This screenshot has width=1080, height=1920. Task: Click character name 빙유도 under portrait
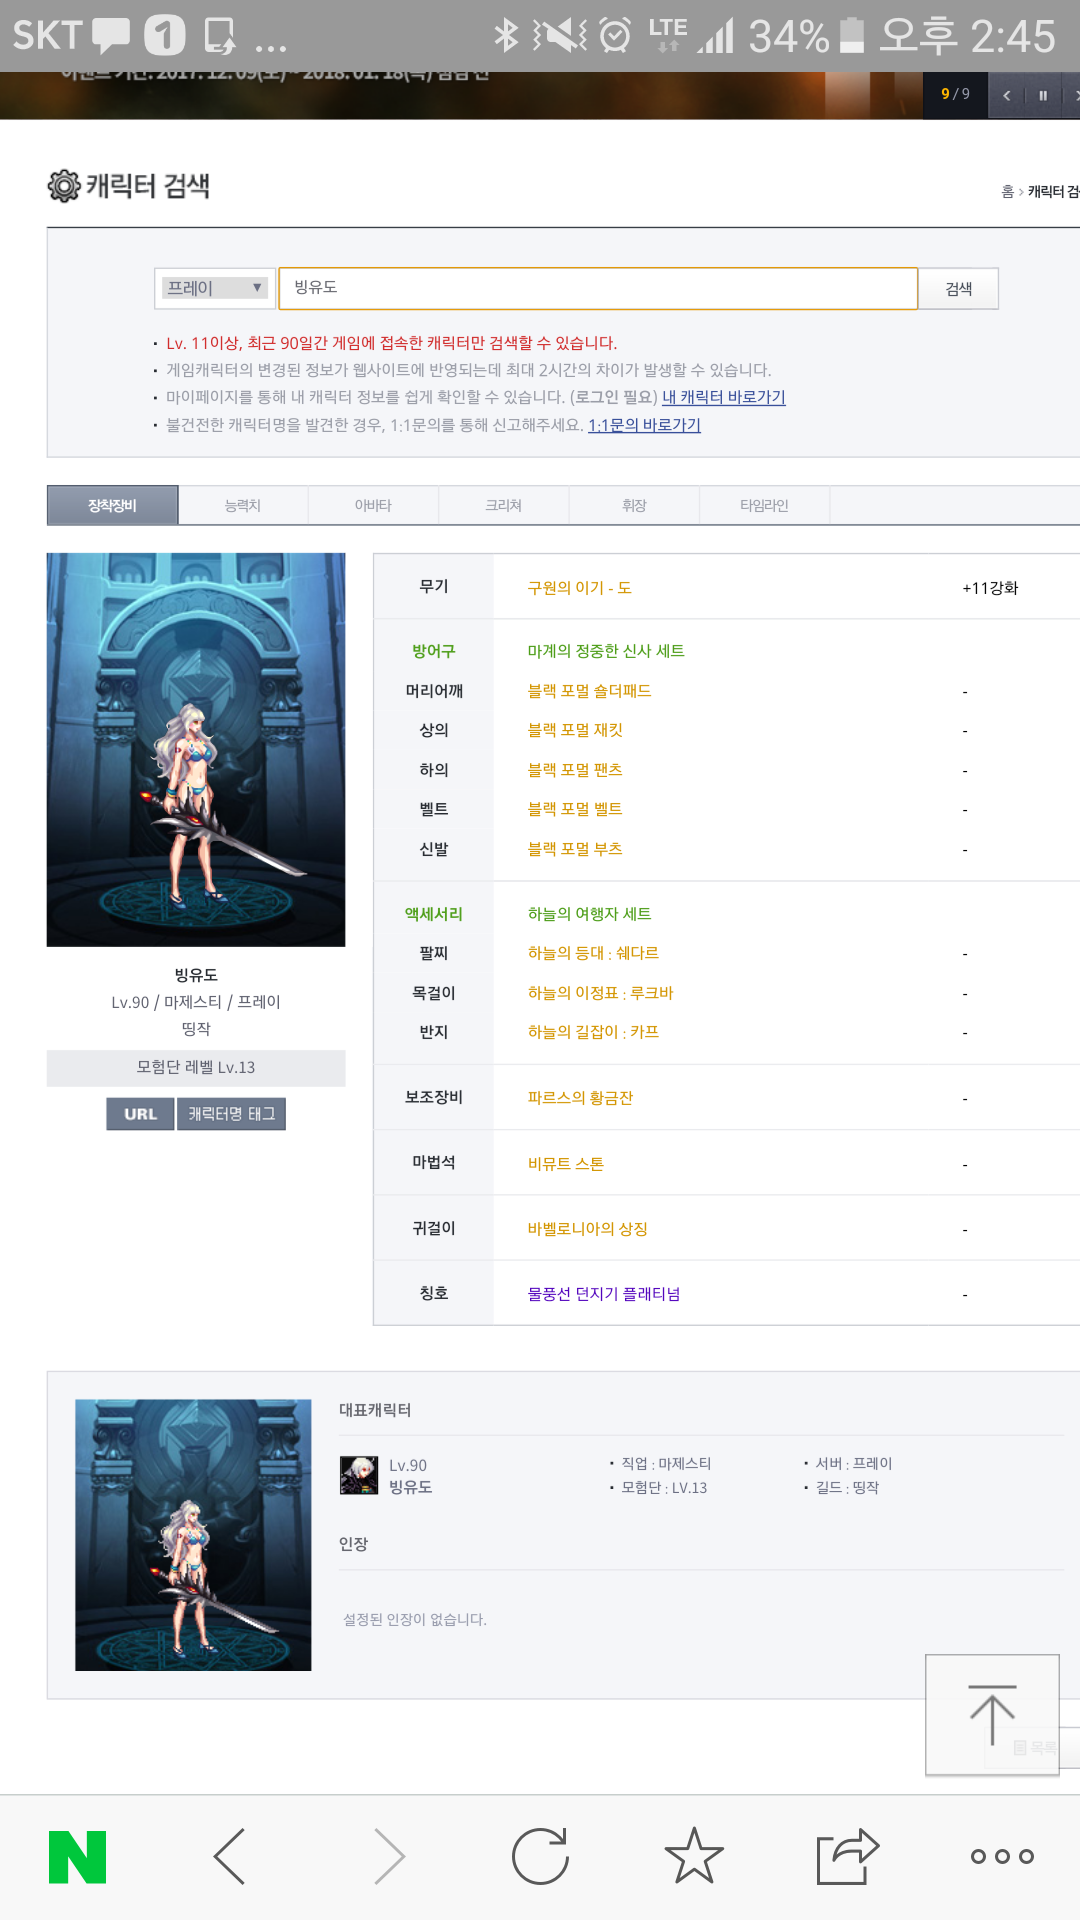click(196, 975)
